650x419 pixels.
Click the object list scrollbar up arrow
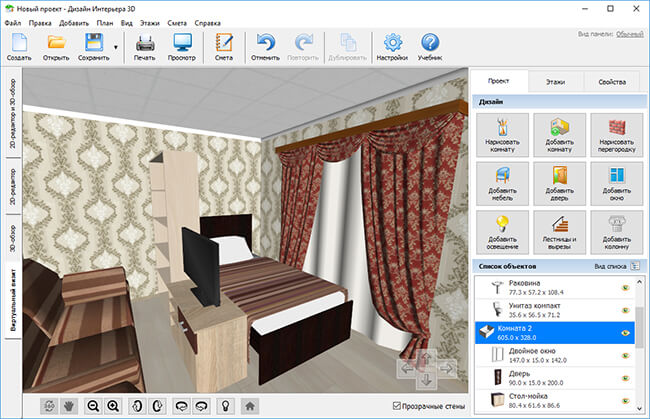point(640,282)
